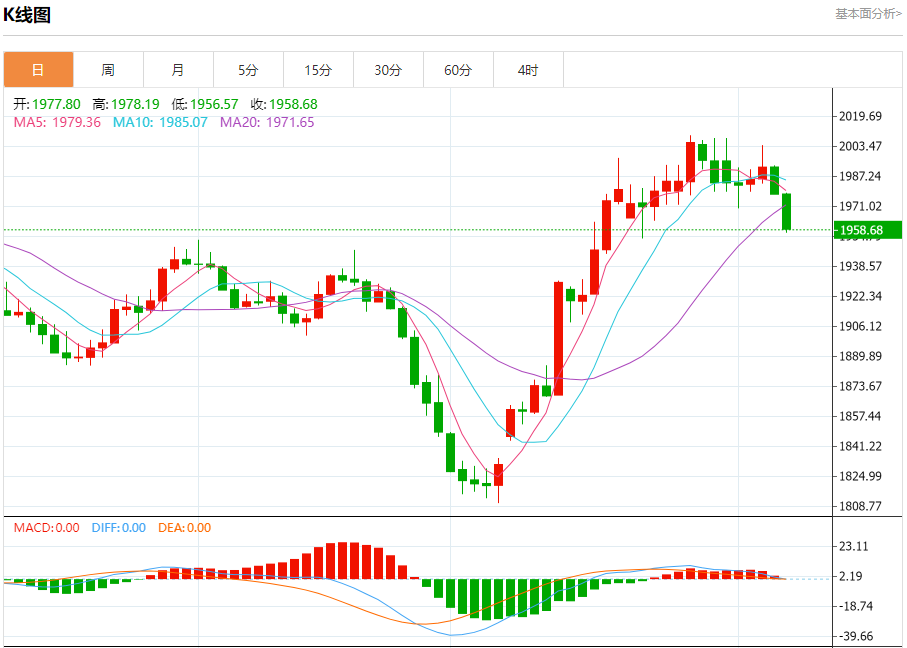Click the MACD: 0.00 indicator label
Image resolution: width=907 pixels, height=648 pixels.
pos(46,528)
